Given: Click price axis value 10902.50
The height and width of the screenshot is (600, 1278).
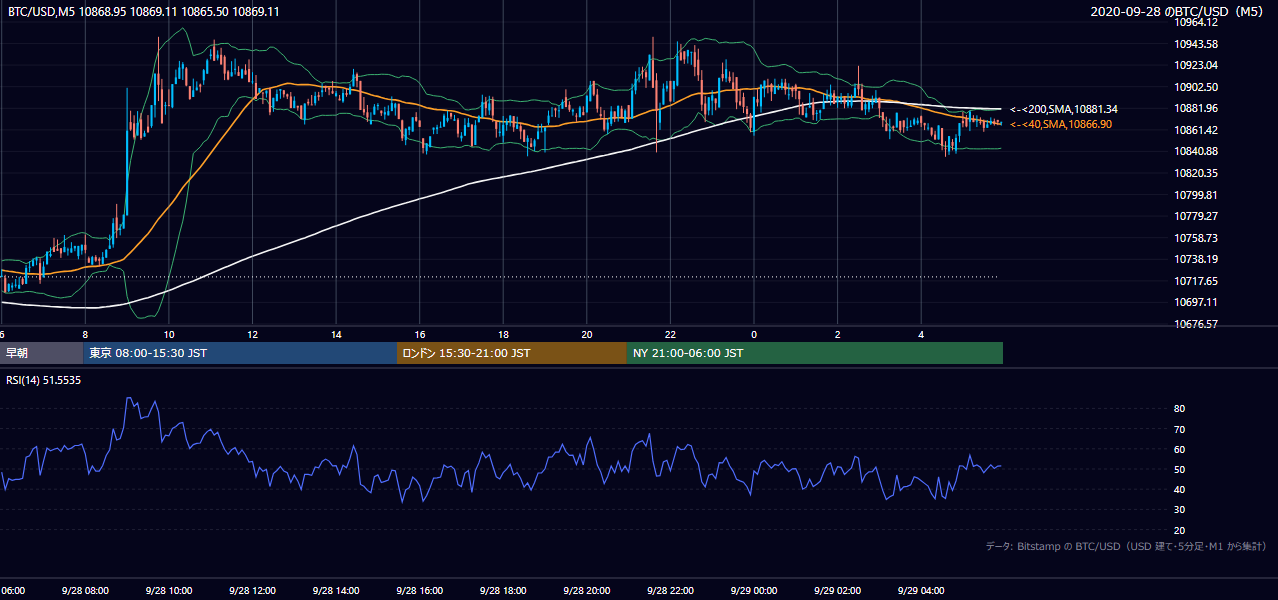Looking at the screenshot, I should click(1197, 87).
